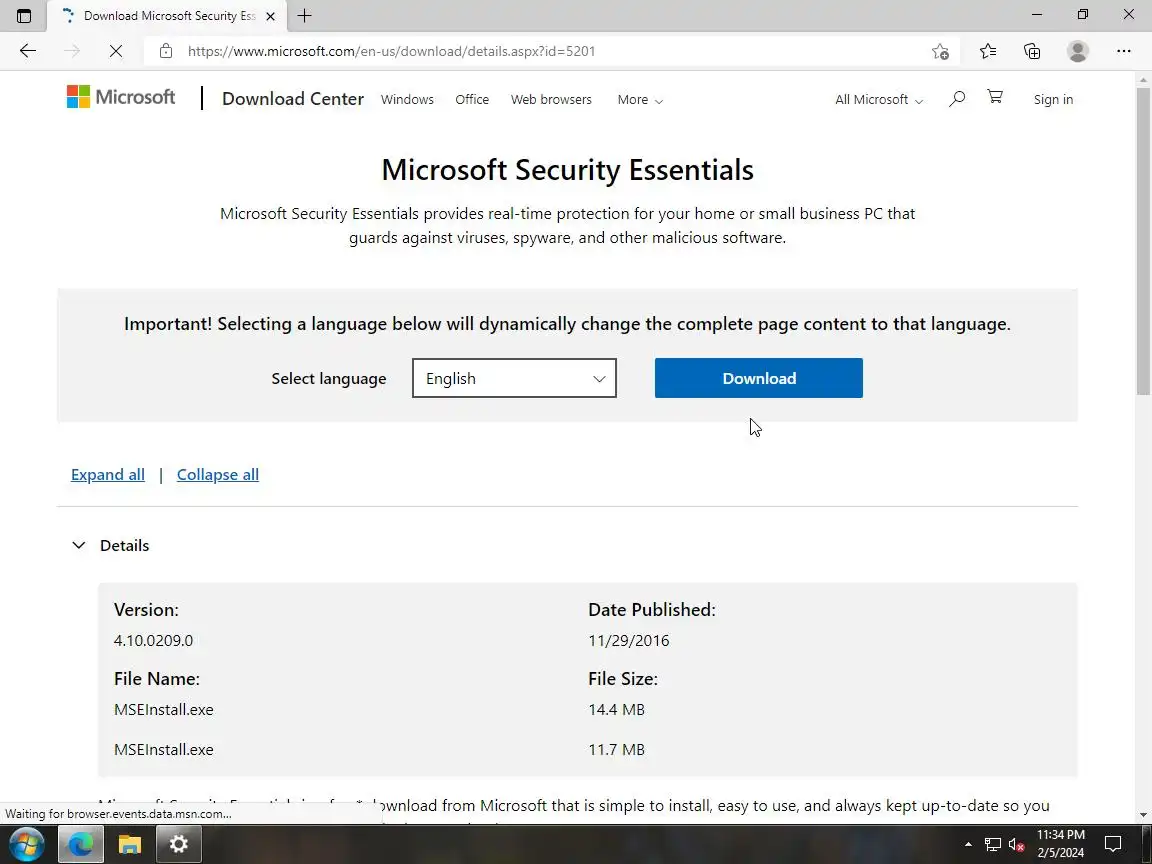This screenshot has width=1152, height=864.
Task: Open the browser profile avatar
Action: pos(1077,51)
